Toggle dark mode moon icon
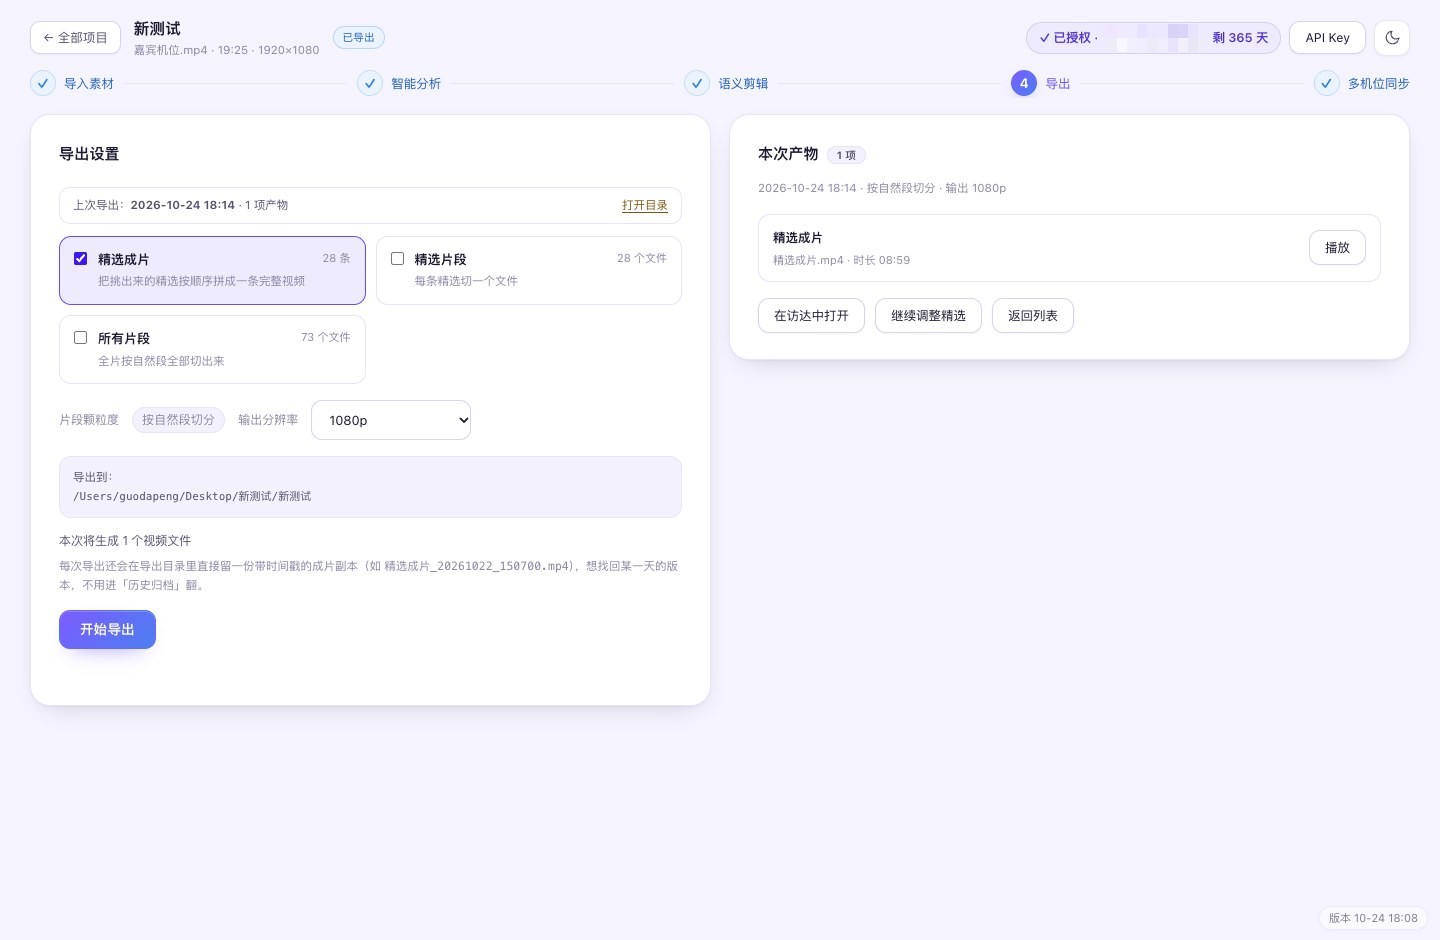1440x940 pixels. pos(1392,38)
